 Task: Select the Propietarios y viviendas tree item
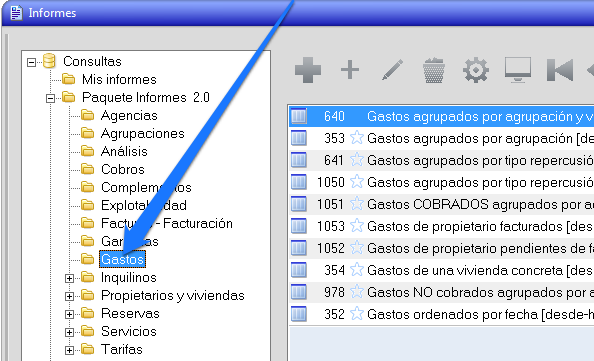click(173, 295)
